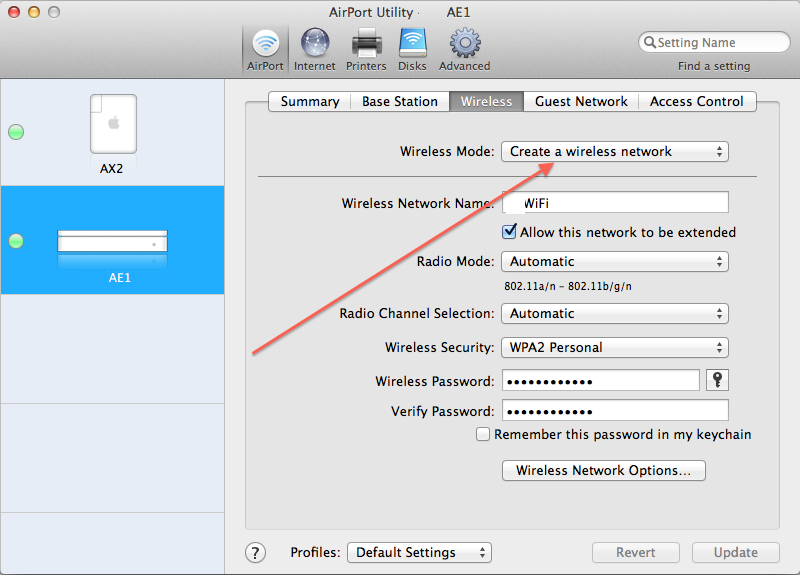
Task: Close the AirPort Utility window
Action: click(x=14, y=12)
